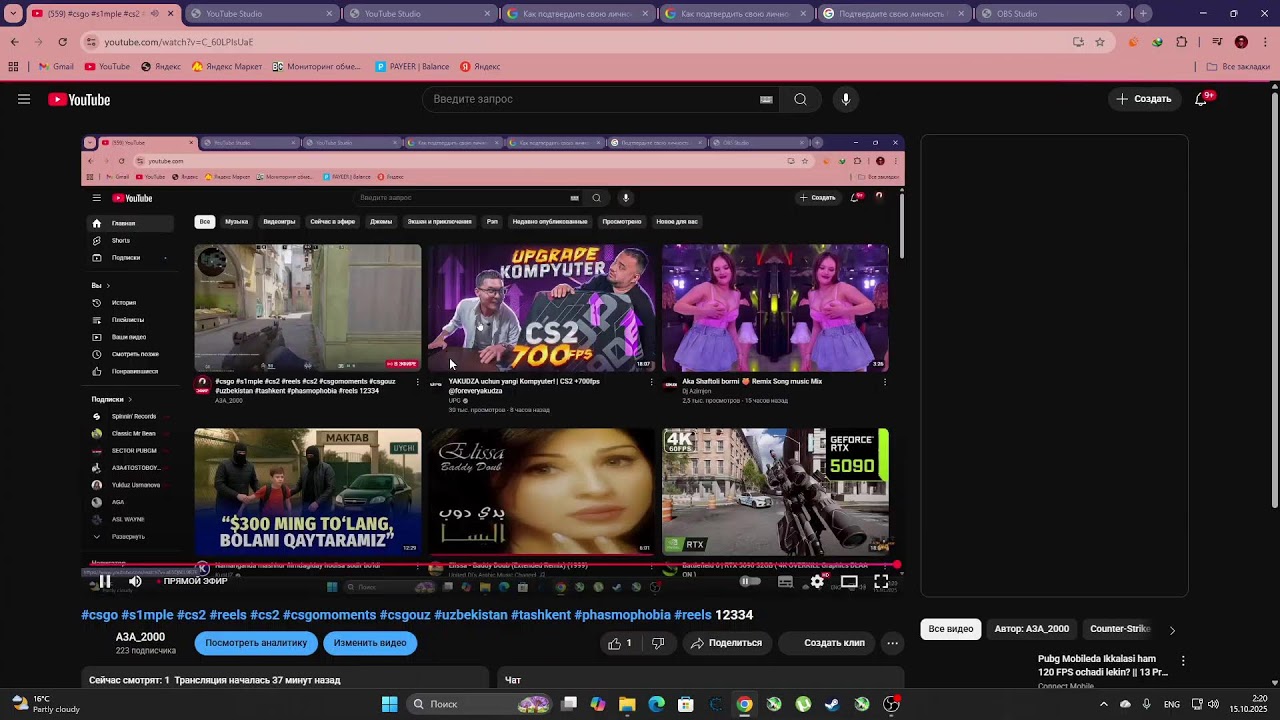This screenshot has width=1280, height=720.
Task: Go back with the browser back arrow
Action: click(x=14, y=42)
